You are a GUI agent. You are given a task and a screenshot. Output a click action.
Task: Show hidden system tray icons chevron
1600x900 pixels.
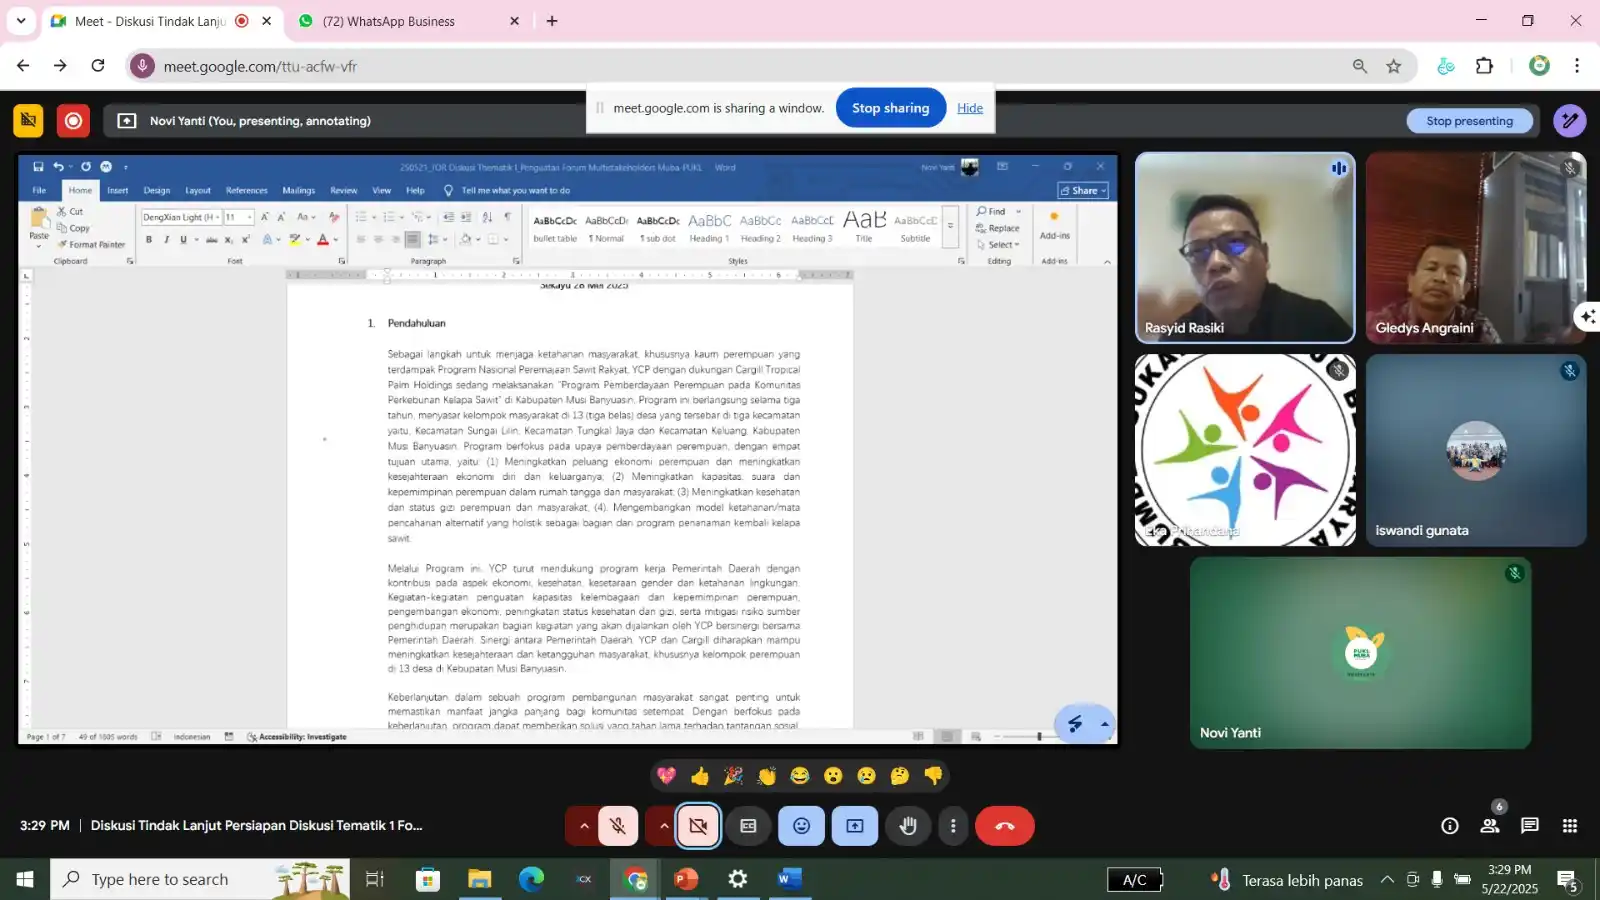(1387, 880)
